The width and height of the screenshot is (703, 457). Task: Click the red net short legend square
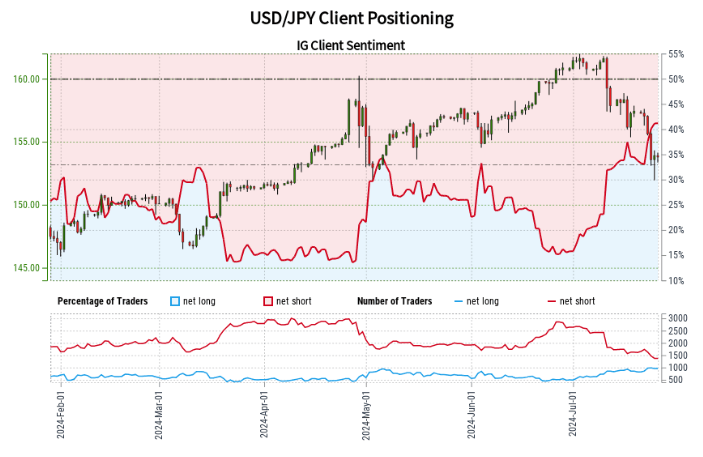tap(268, 301)
